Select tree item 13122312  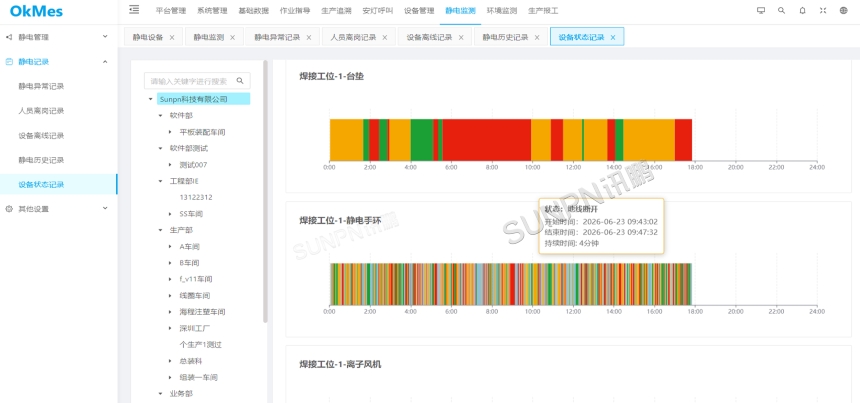[196, 197]
